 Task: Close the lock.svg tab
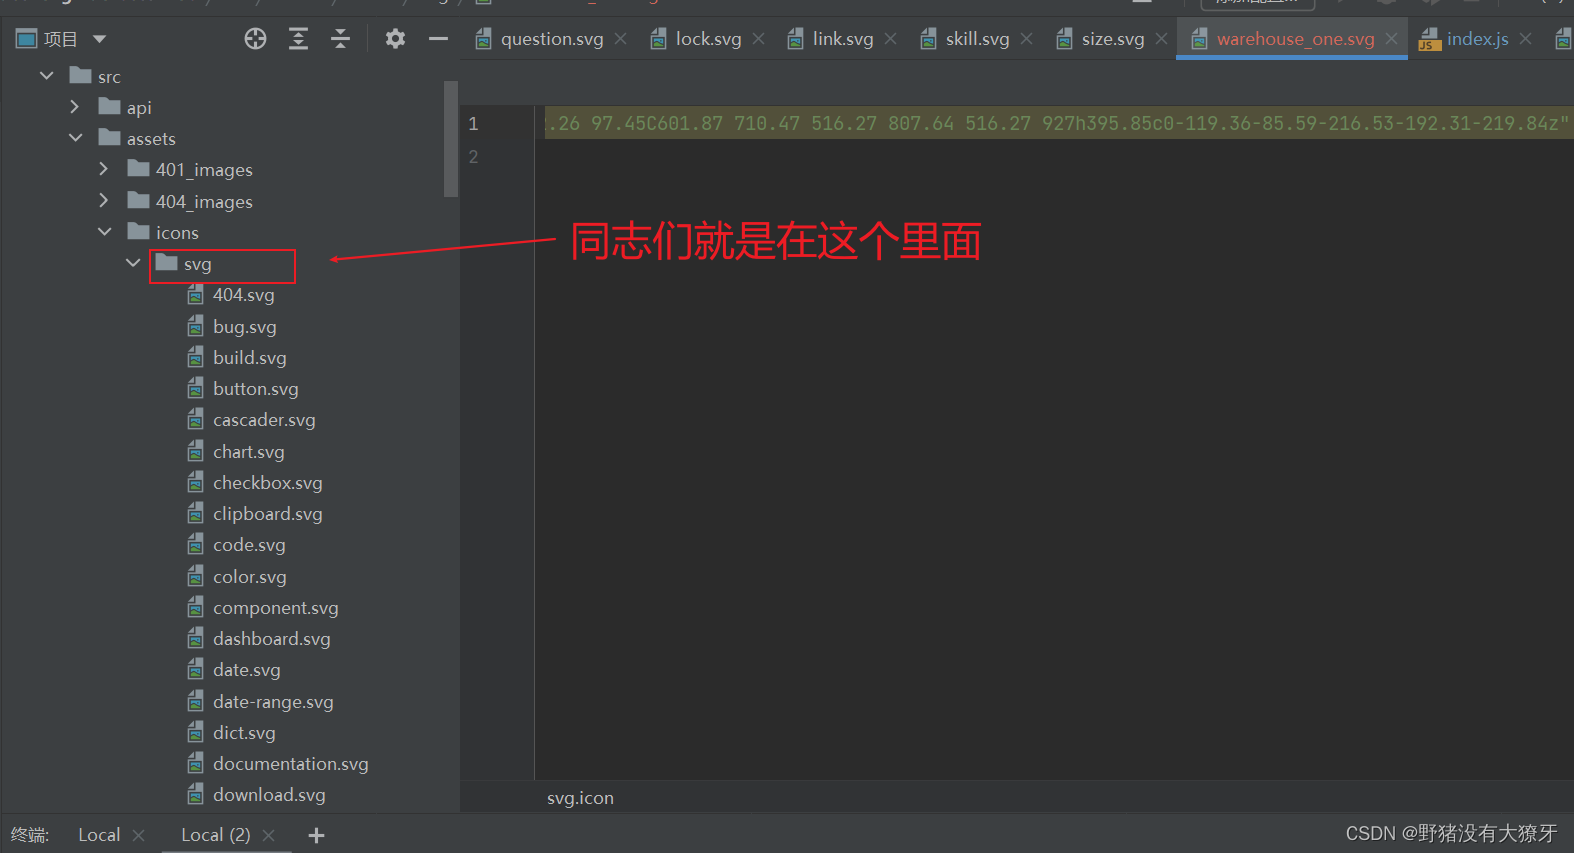click(x=758, y=38)
